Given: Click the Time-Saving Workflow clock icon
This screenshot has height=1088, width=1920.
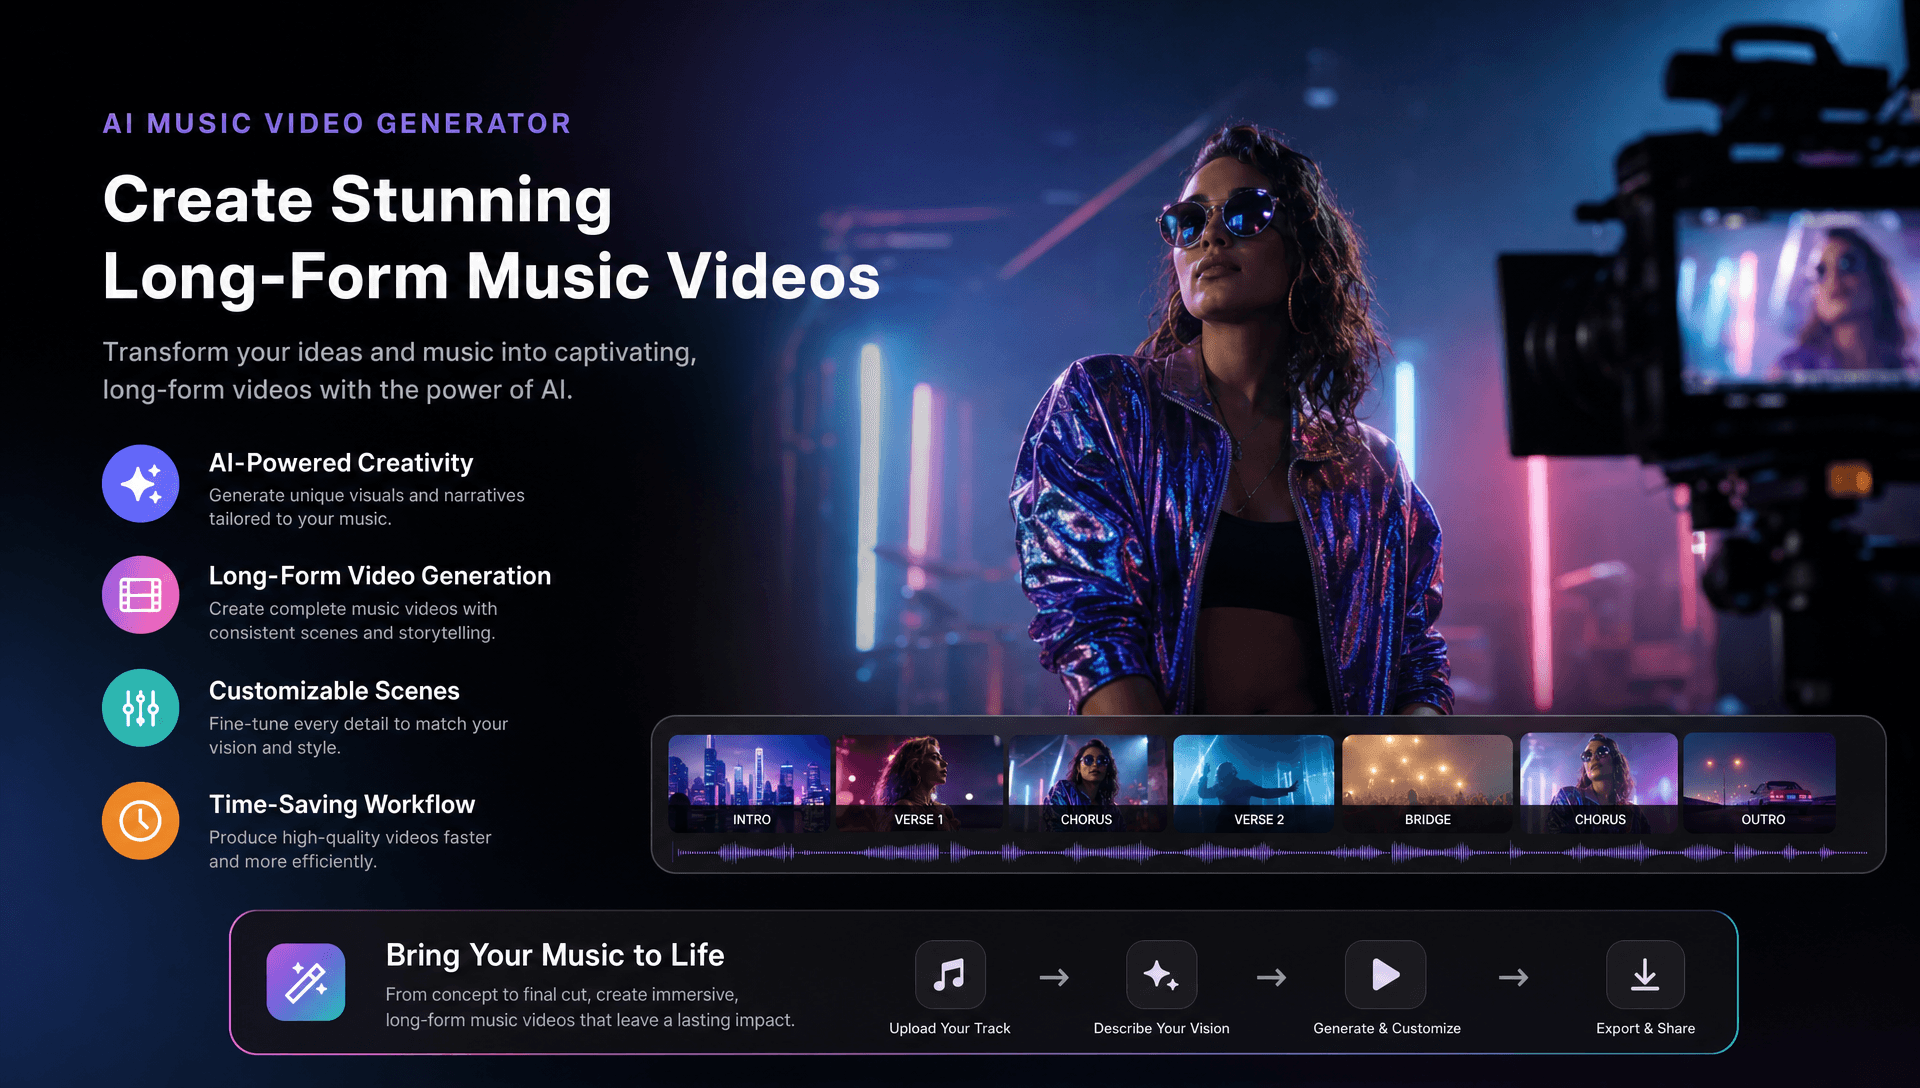Looking at the screenshot, I should pos(141,821).
